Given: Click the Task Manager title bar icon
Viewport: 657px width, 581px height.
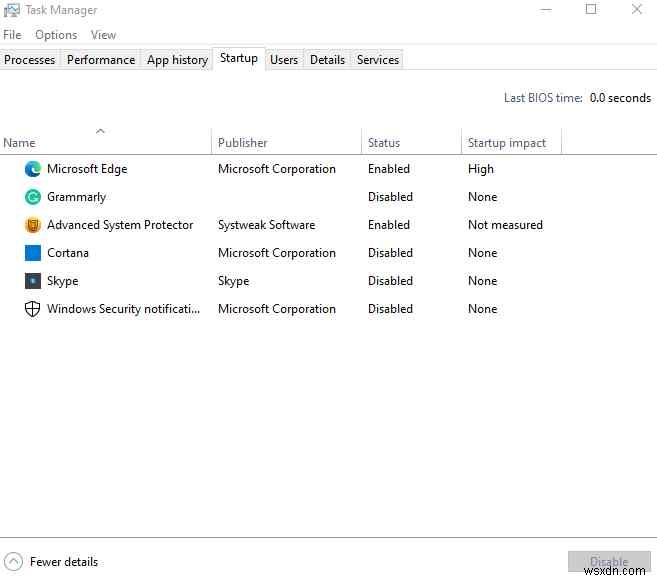Looking at the screenshot, I should (11, 10).
